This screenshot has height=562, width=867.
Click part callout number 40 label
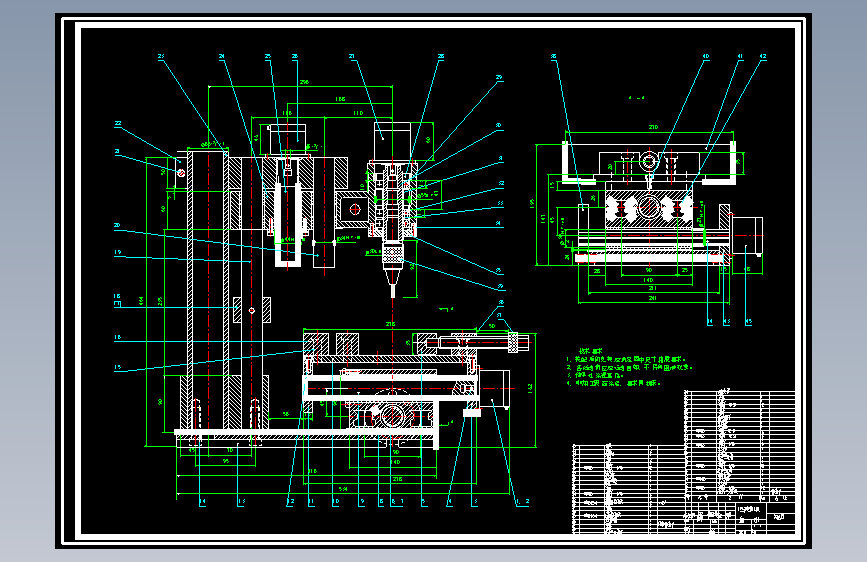[706, 56]
